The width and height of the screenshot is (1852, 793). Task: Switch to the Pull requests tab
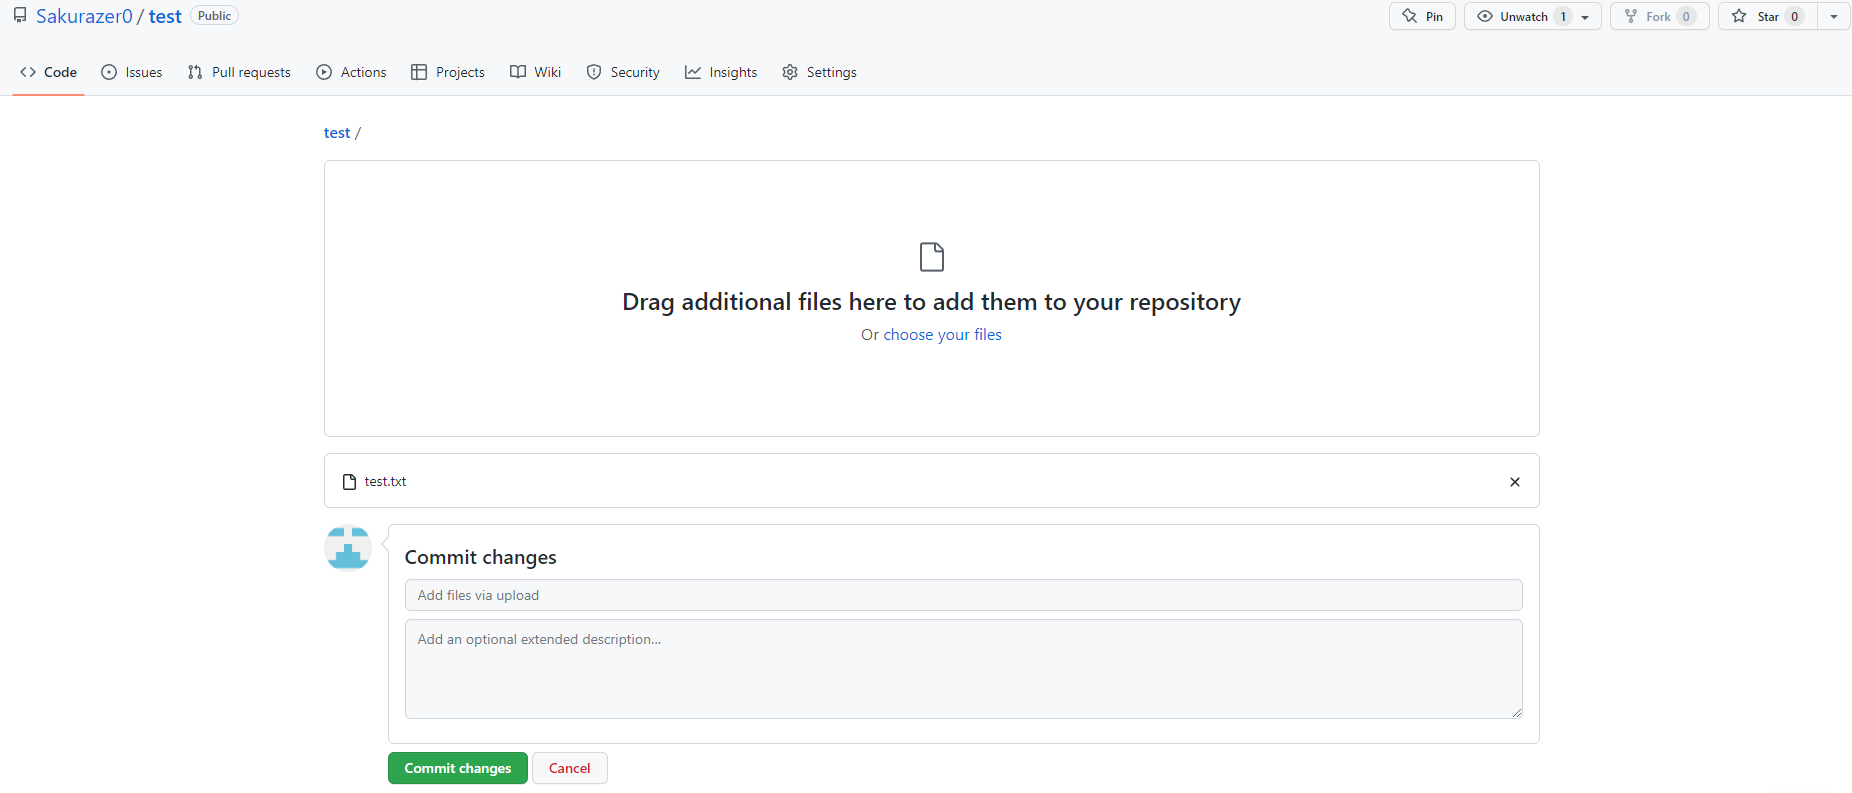[239, 72]
